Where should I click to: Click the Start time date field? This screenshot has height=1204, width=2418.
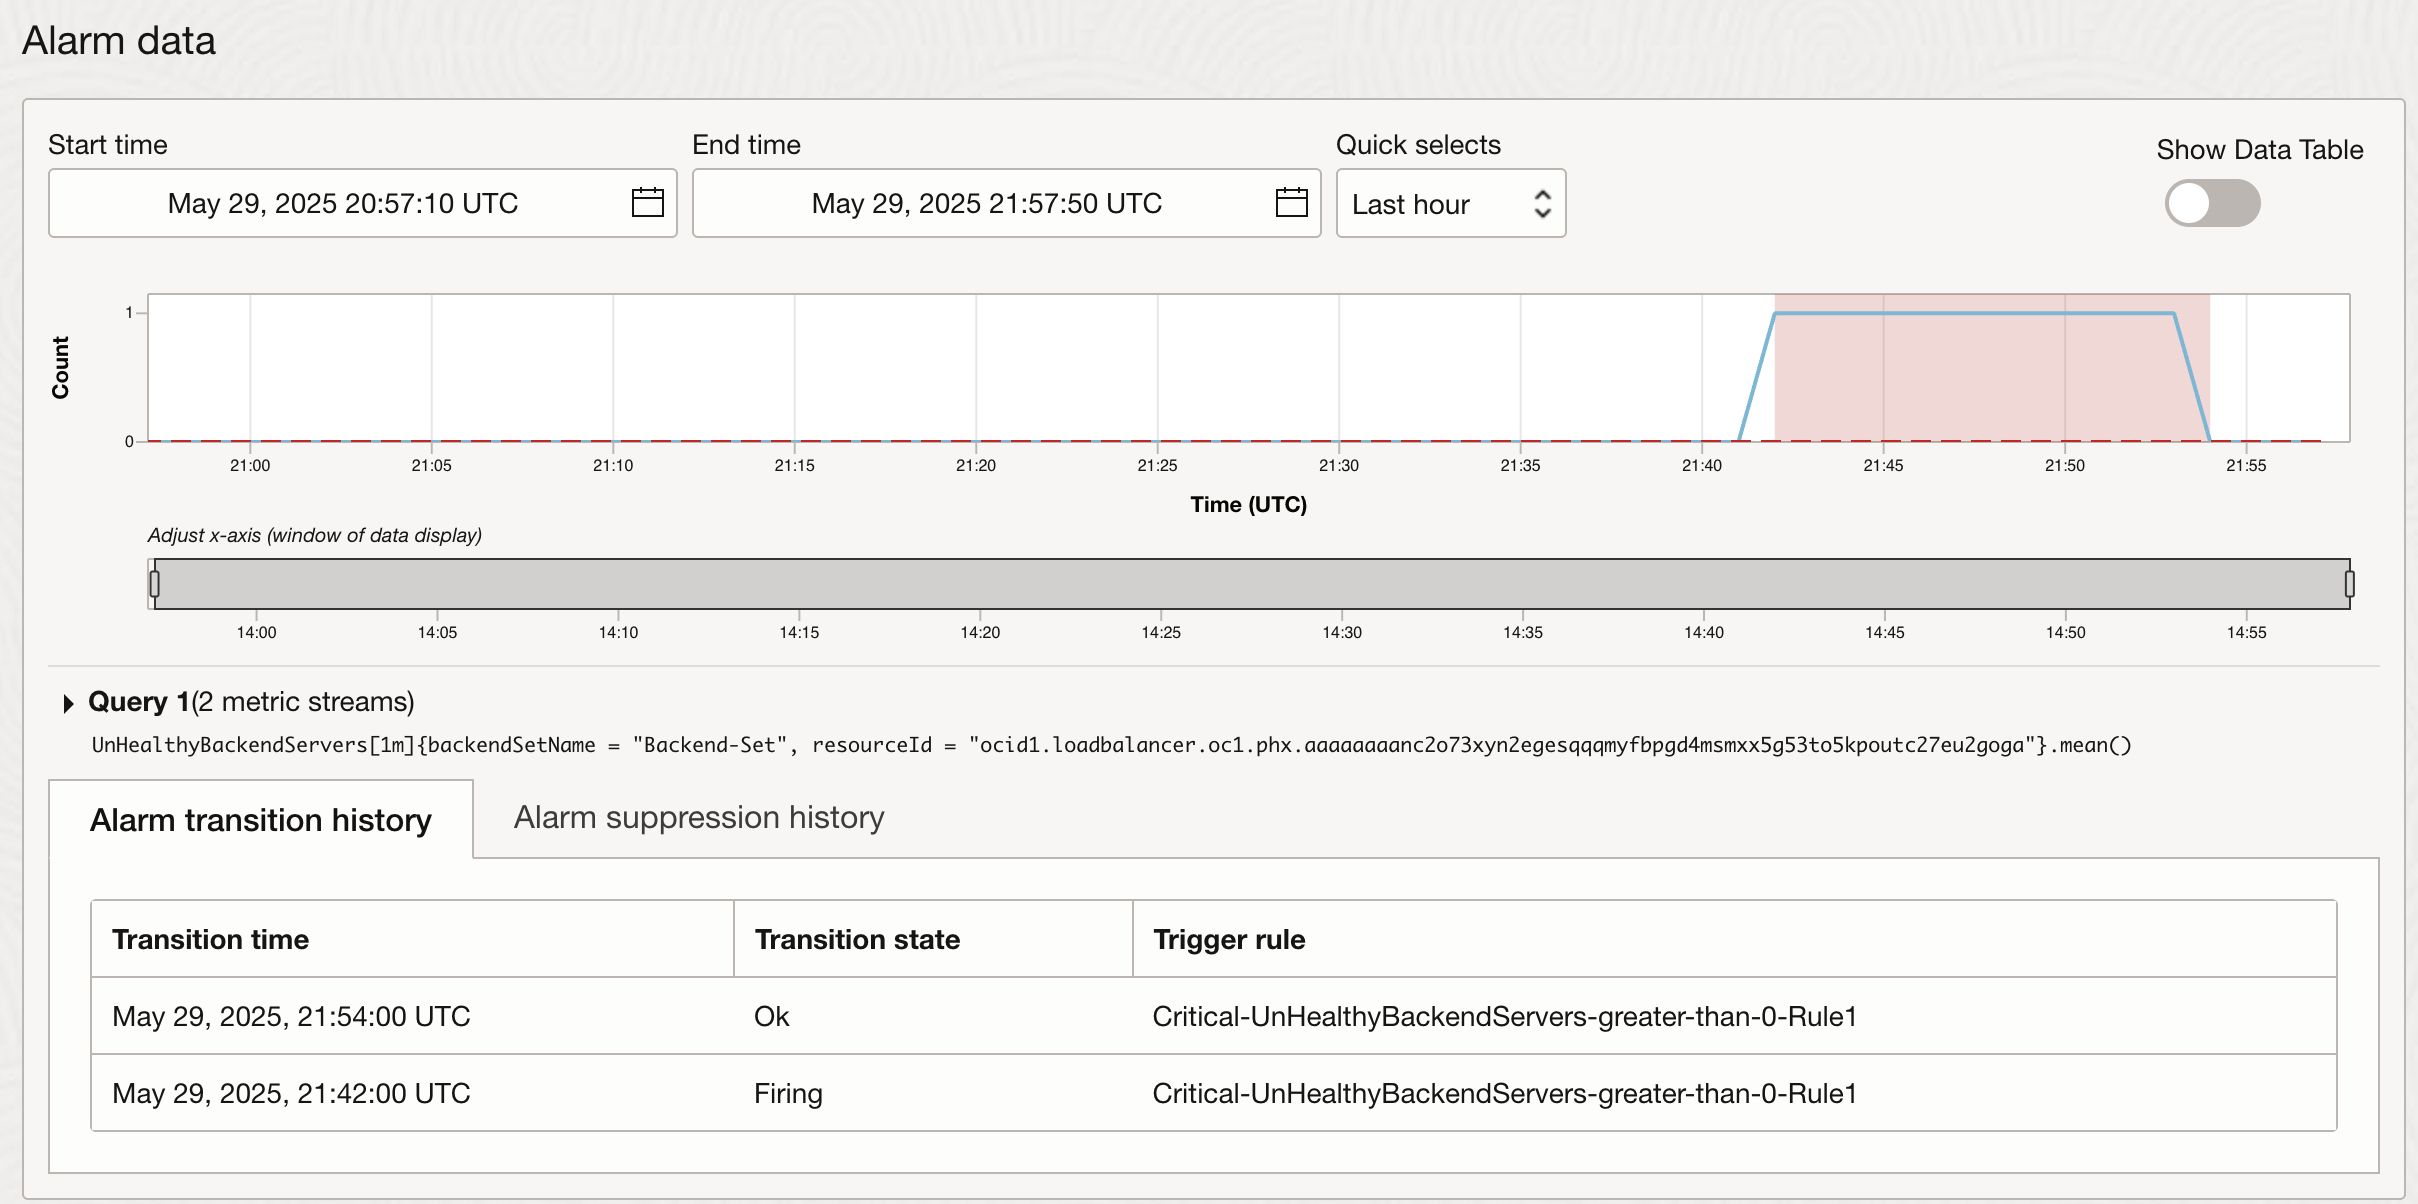coord(342,204)
